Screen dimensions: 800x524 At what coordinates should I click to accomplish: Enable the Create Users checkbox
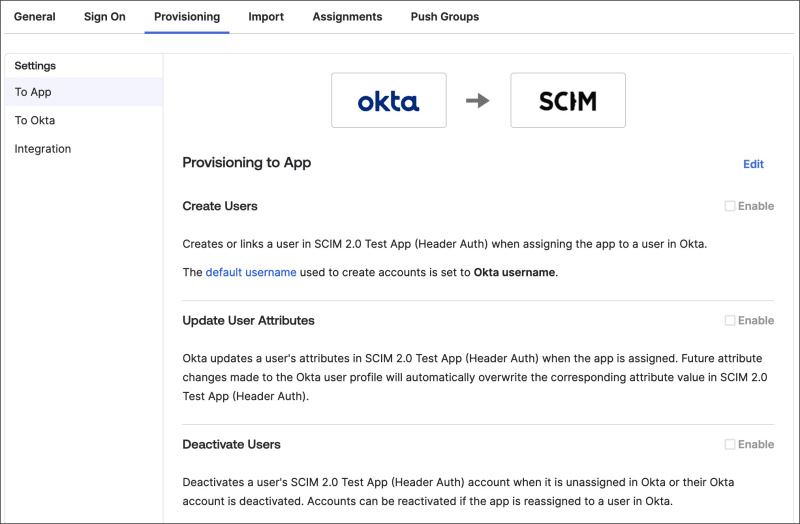tap(730, 206)
